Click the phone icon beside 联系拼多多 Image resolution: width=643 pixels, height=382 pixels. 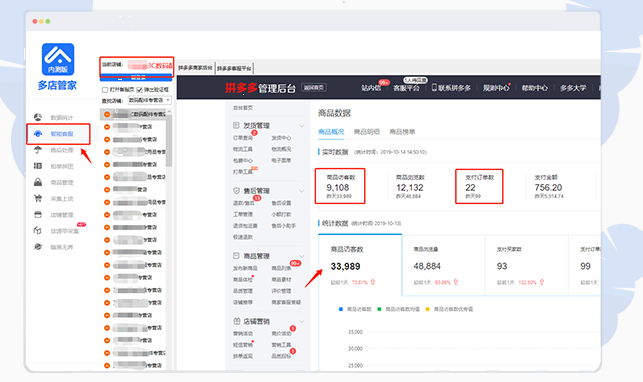coord(434,88)
